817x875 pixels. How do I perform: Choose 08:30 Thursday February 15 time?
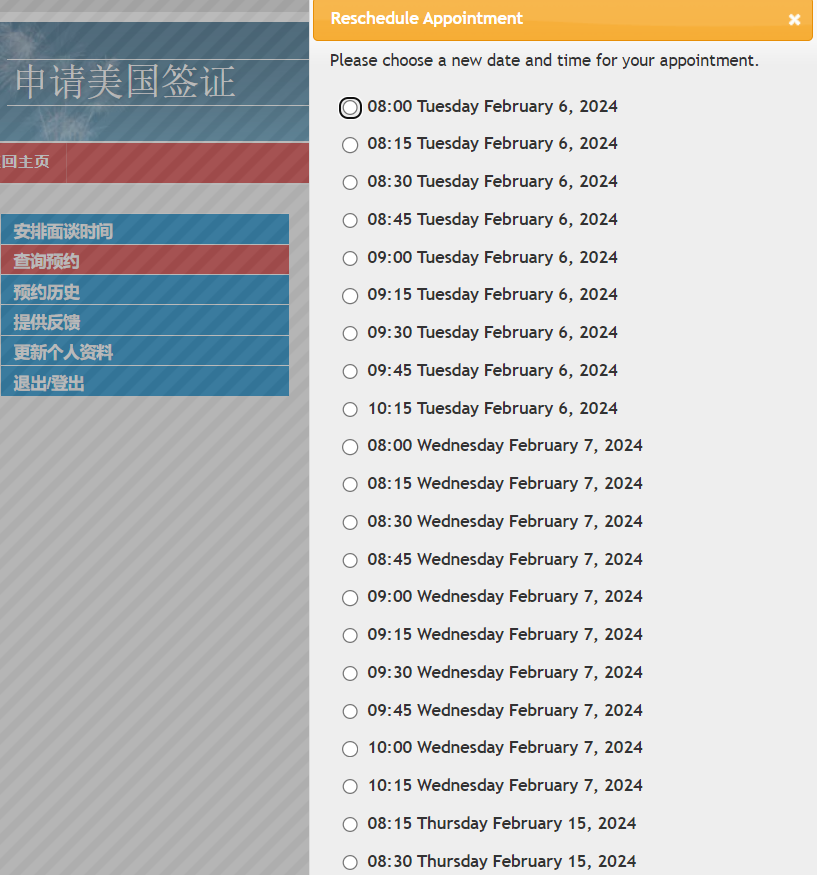[x=350, y=862]
